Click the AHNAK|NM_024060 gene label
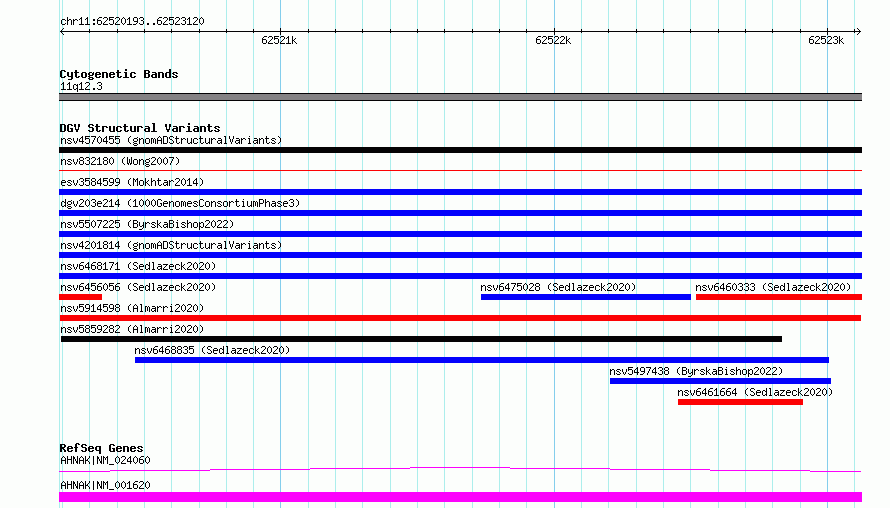The height and width of the screenshot is (508, 890). pyautogui.click(x=106, y=460)
